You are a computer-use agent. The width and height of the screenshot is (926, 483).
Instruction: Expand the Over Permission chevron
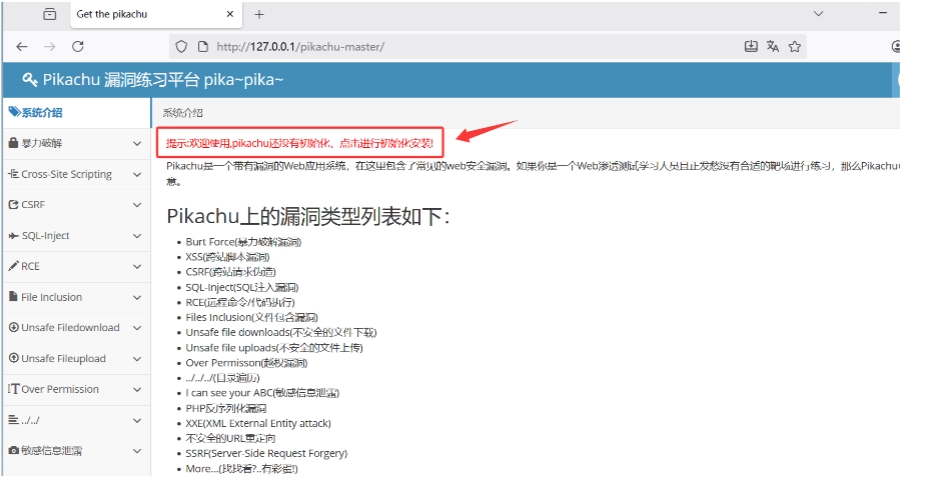point(137,389)
